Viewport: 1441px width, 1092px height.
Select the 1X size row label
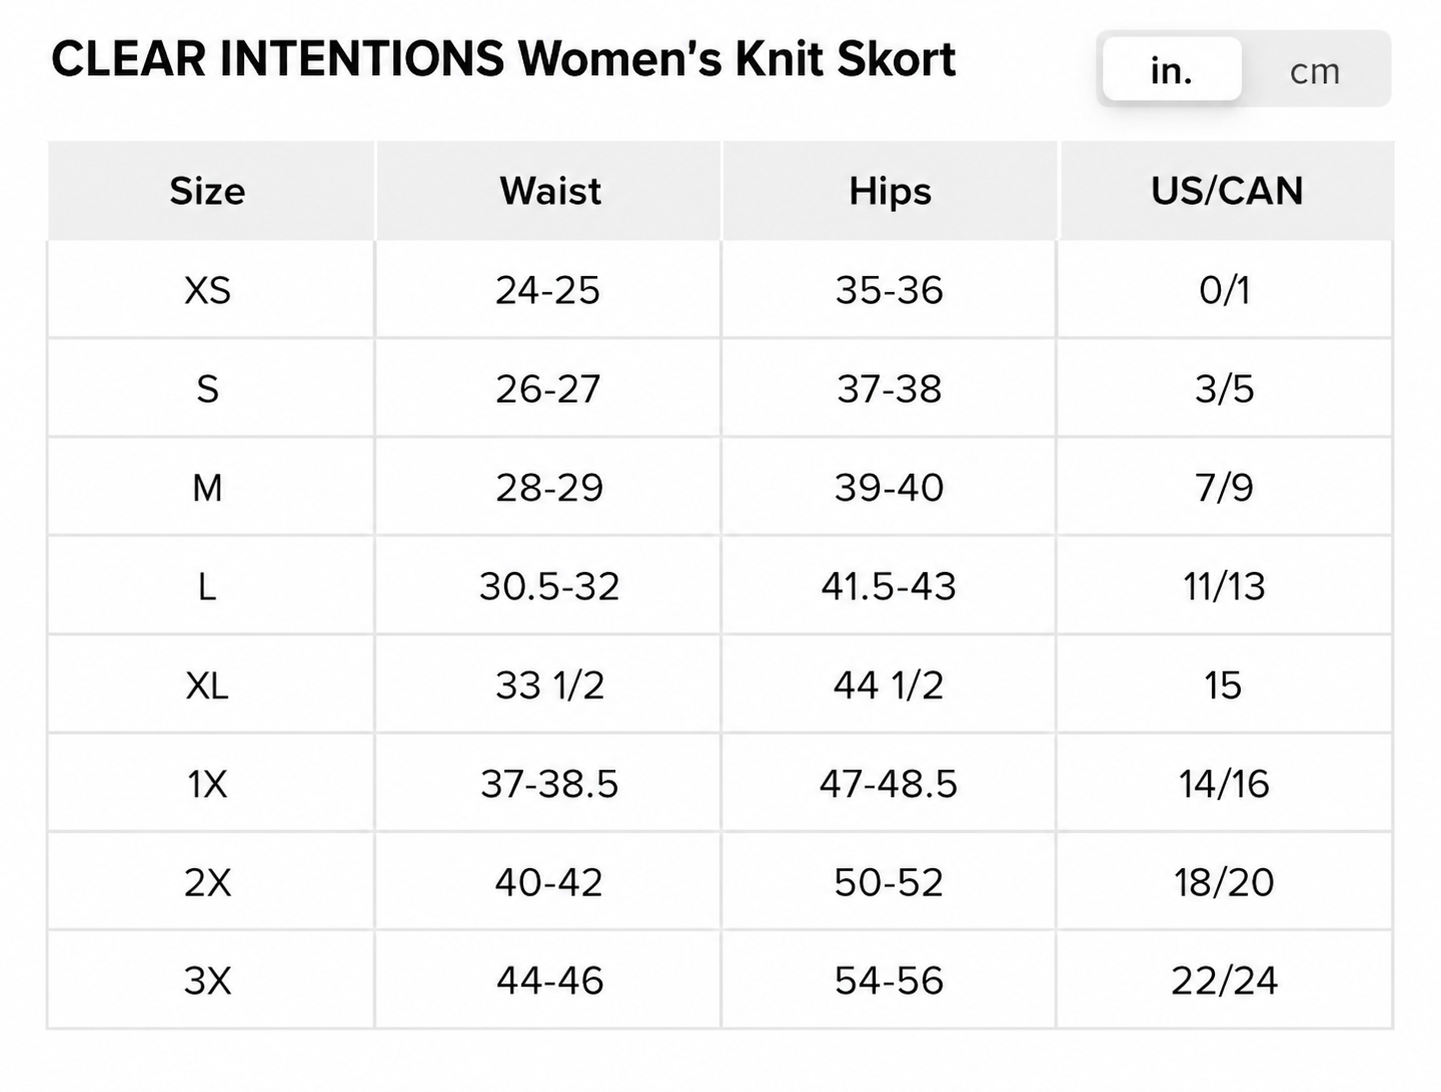pos(207,783)
